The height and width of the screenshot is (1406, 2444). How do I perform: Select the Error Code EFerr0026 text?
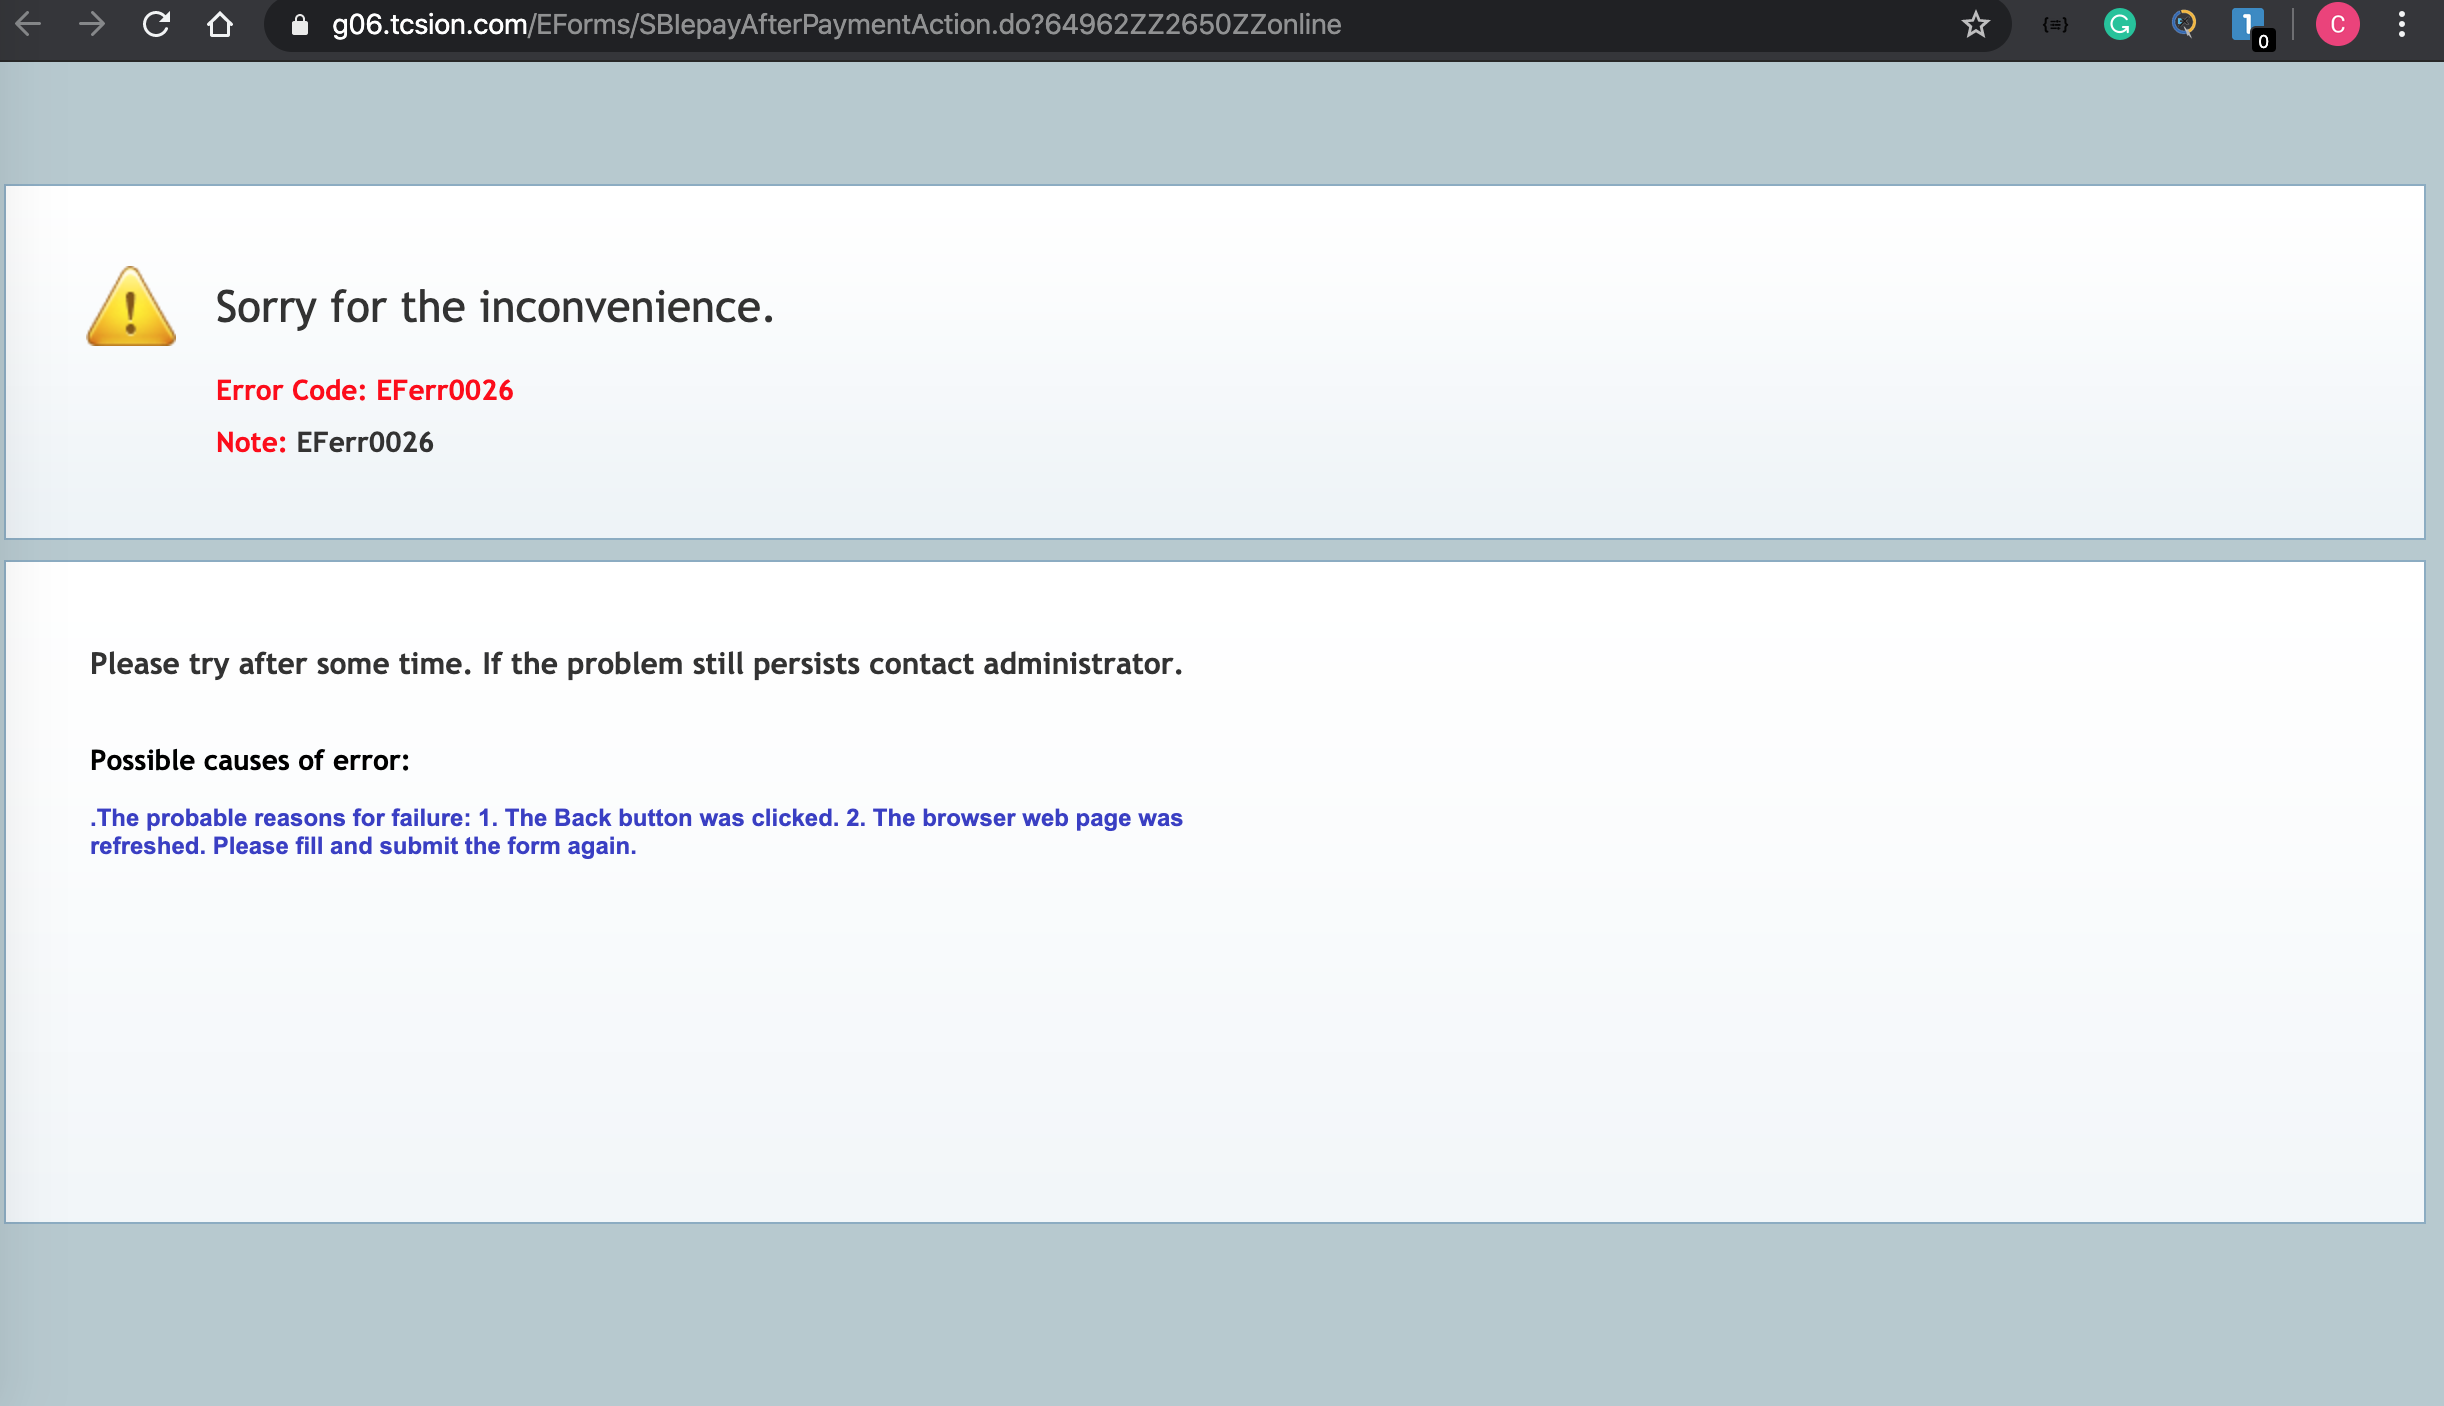click(364, 390)
